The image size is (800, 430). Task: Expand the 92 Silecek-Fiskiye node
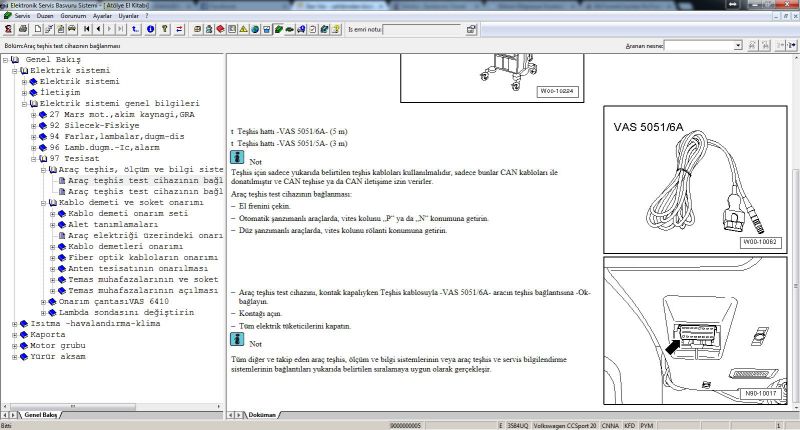tap(34, 126)
